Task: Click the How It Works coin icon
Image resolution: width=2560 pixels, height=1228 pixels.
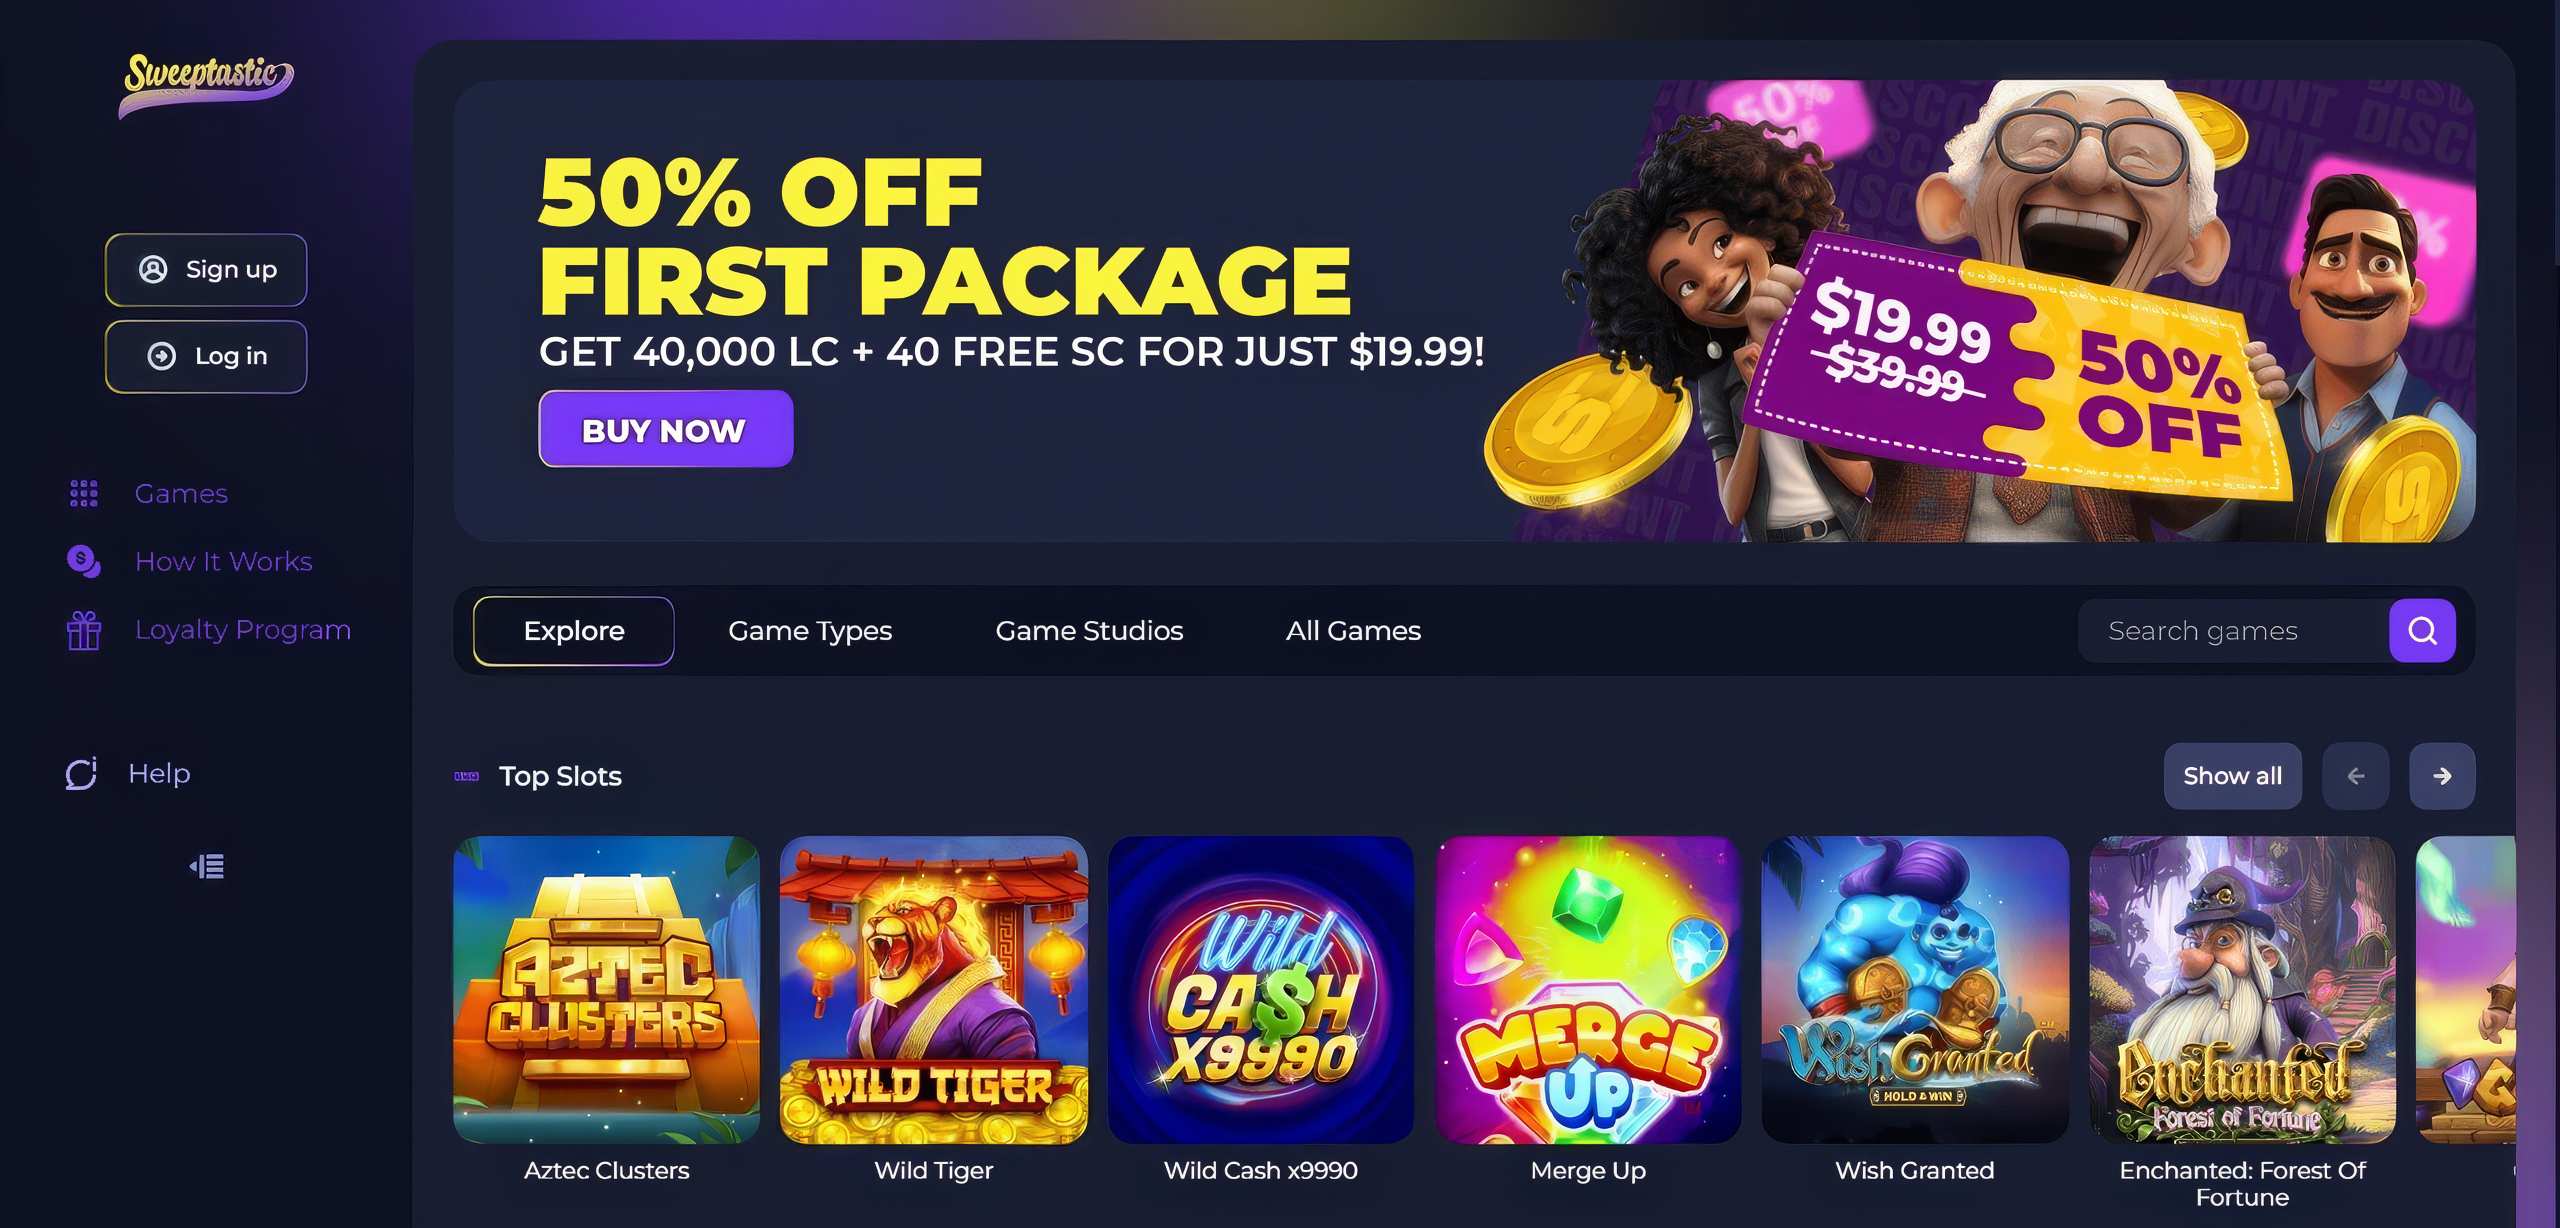Action: (84, 561)
